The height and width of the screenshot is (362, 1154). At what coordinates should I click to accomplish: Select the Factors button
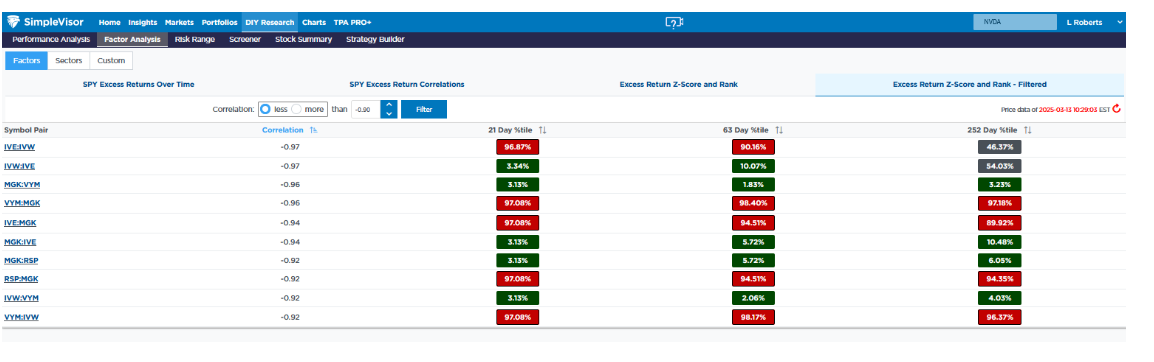coord(26,60)
